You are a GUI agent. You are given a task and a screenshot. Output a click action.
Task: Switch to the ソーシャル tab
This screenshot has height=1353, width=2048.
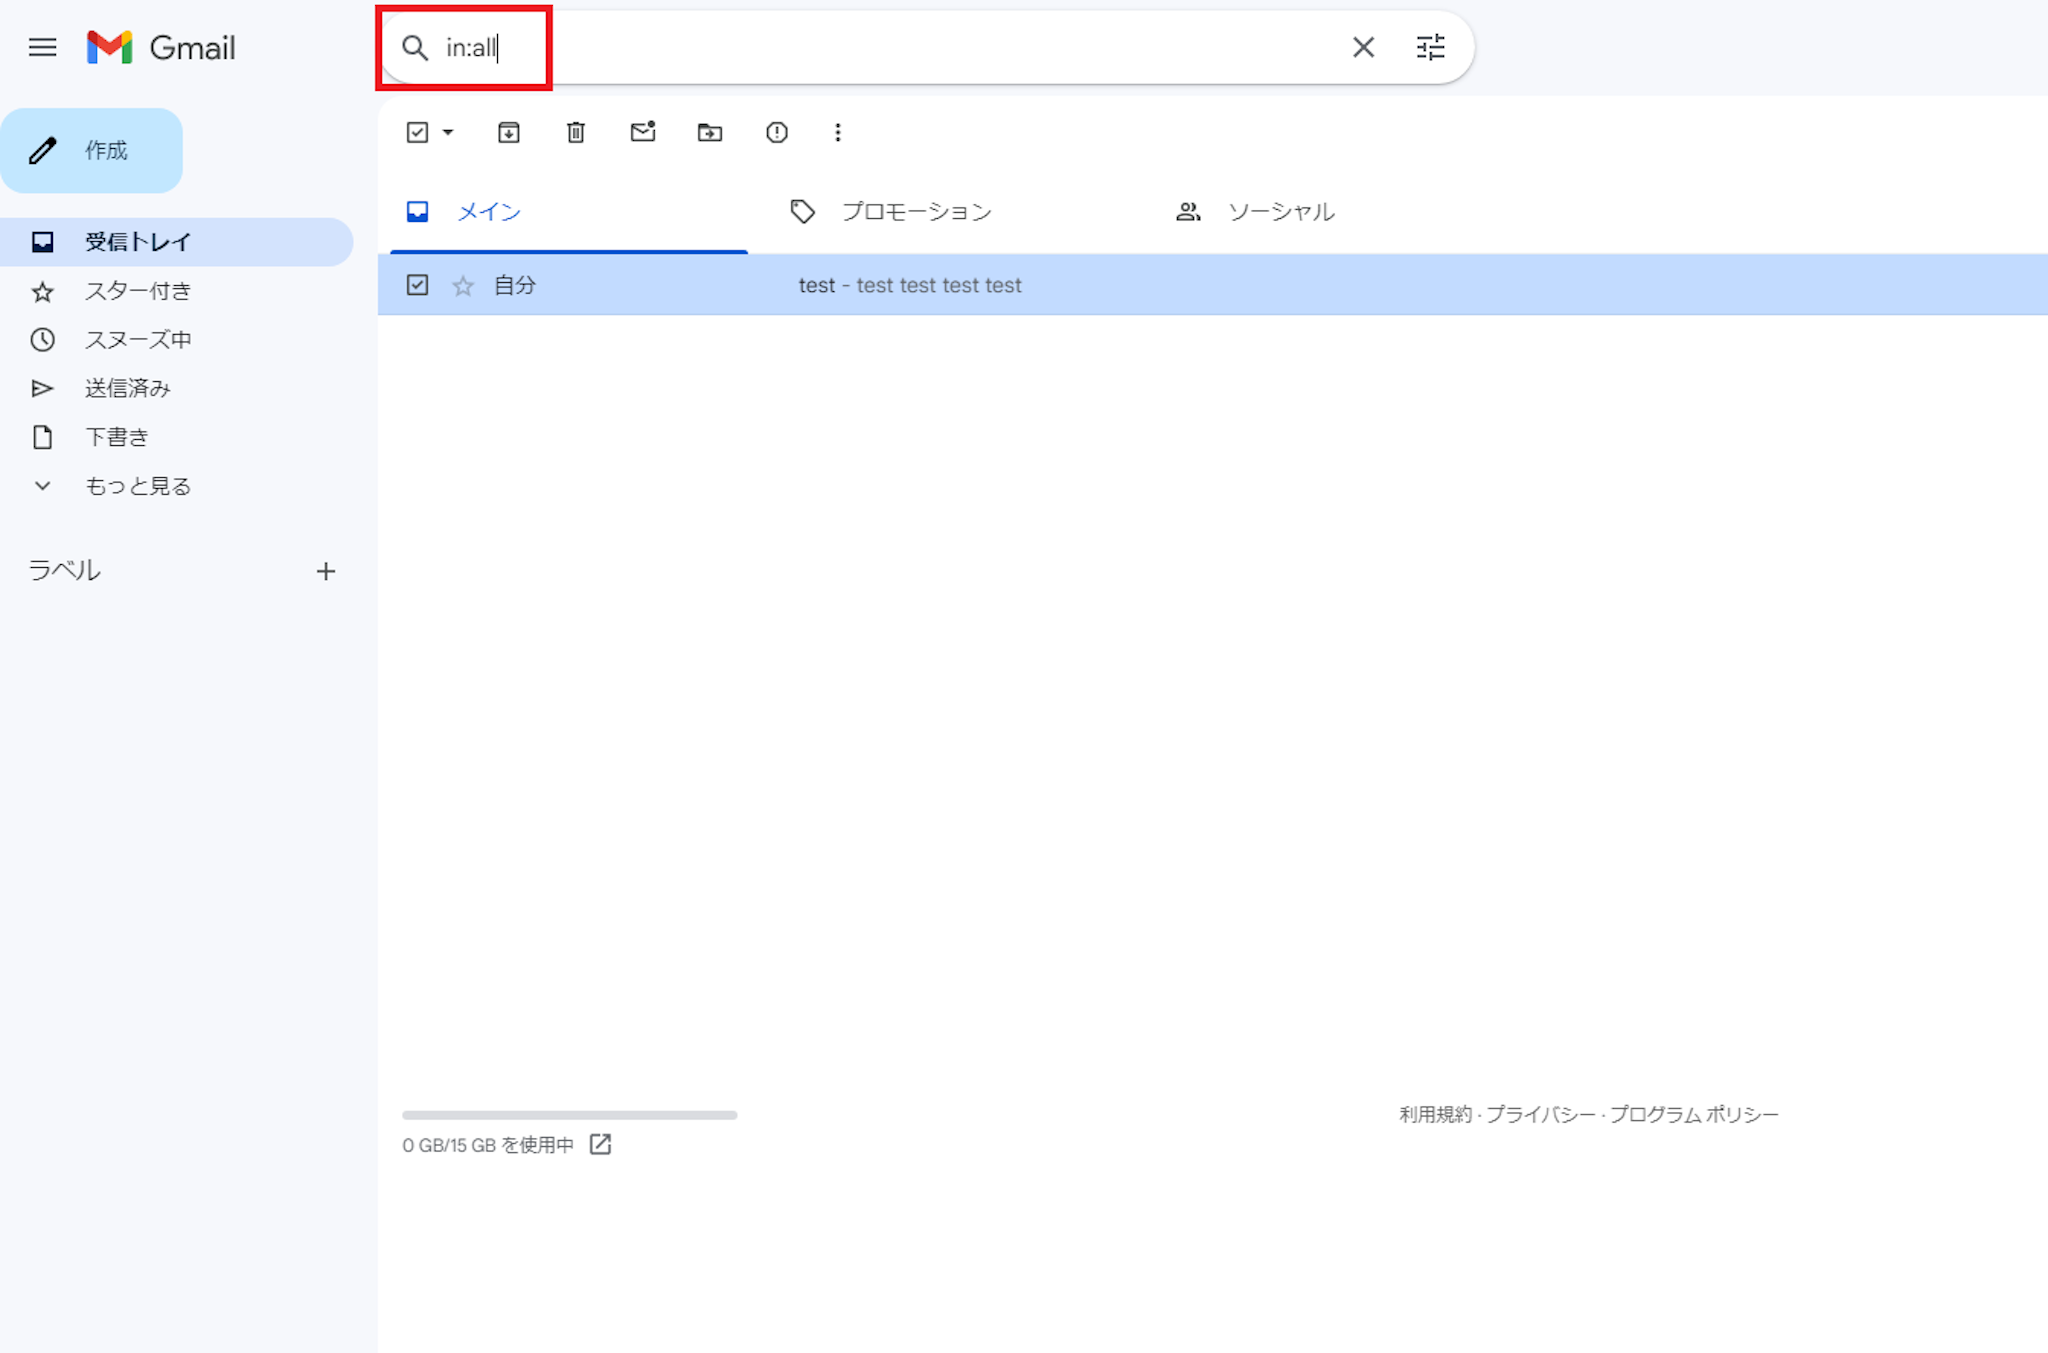pos(1280,212)
